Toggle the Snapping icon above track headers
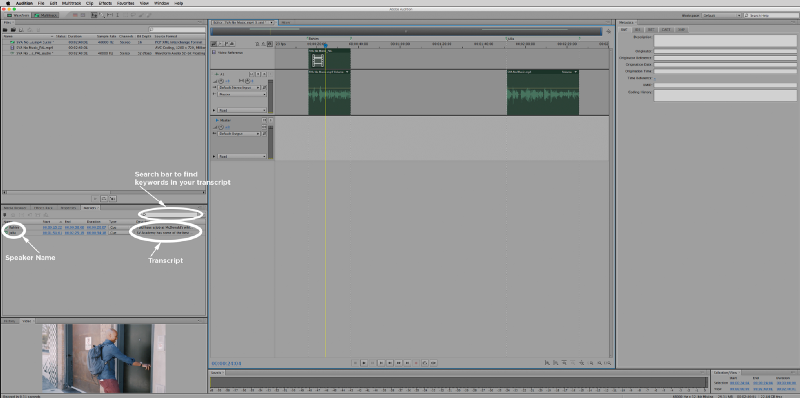800x398 pixels. (x=270, y=44)
